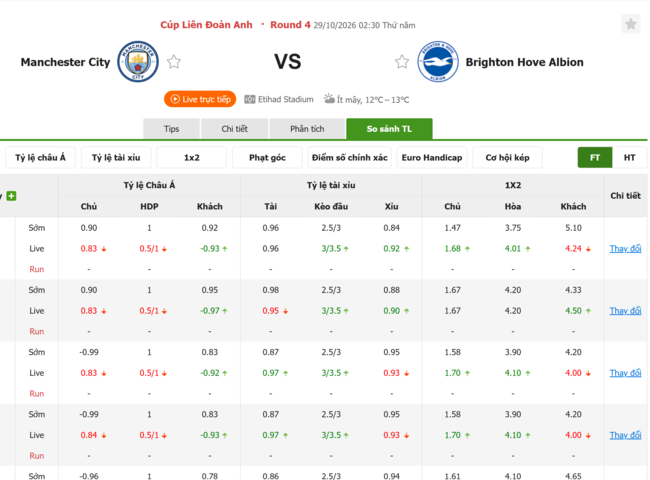650x480 pixels.
Task: Favorite Brighton with the star icon
Action: 402,62
